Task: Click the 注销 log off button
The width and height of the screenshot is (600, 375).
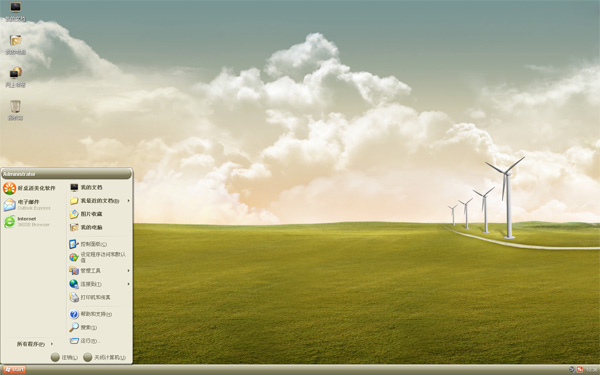Action: coord(64,357)
